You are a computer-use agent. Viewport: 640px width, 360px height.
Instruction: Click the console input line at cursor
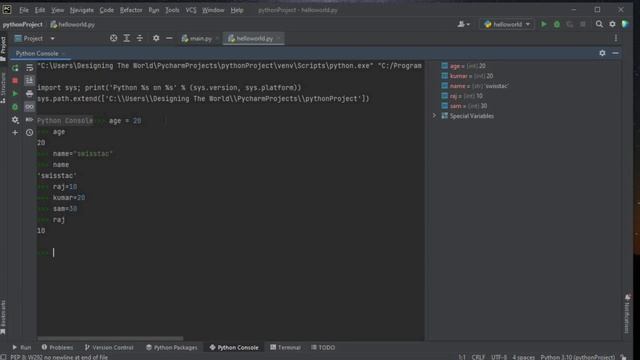[231, 253]
